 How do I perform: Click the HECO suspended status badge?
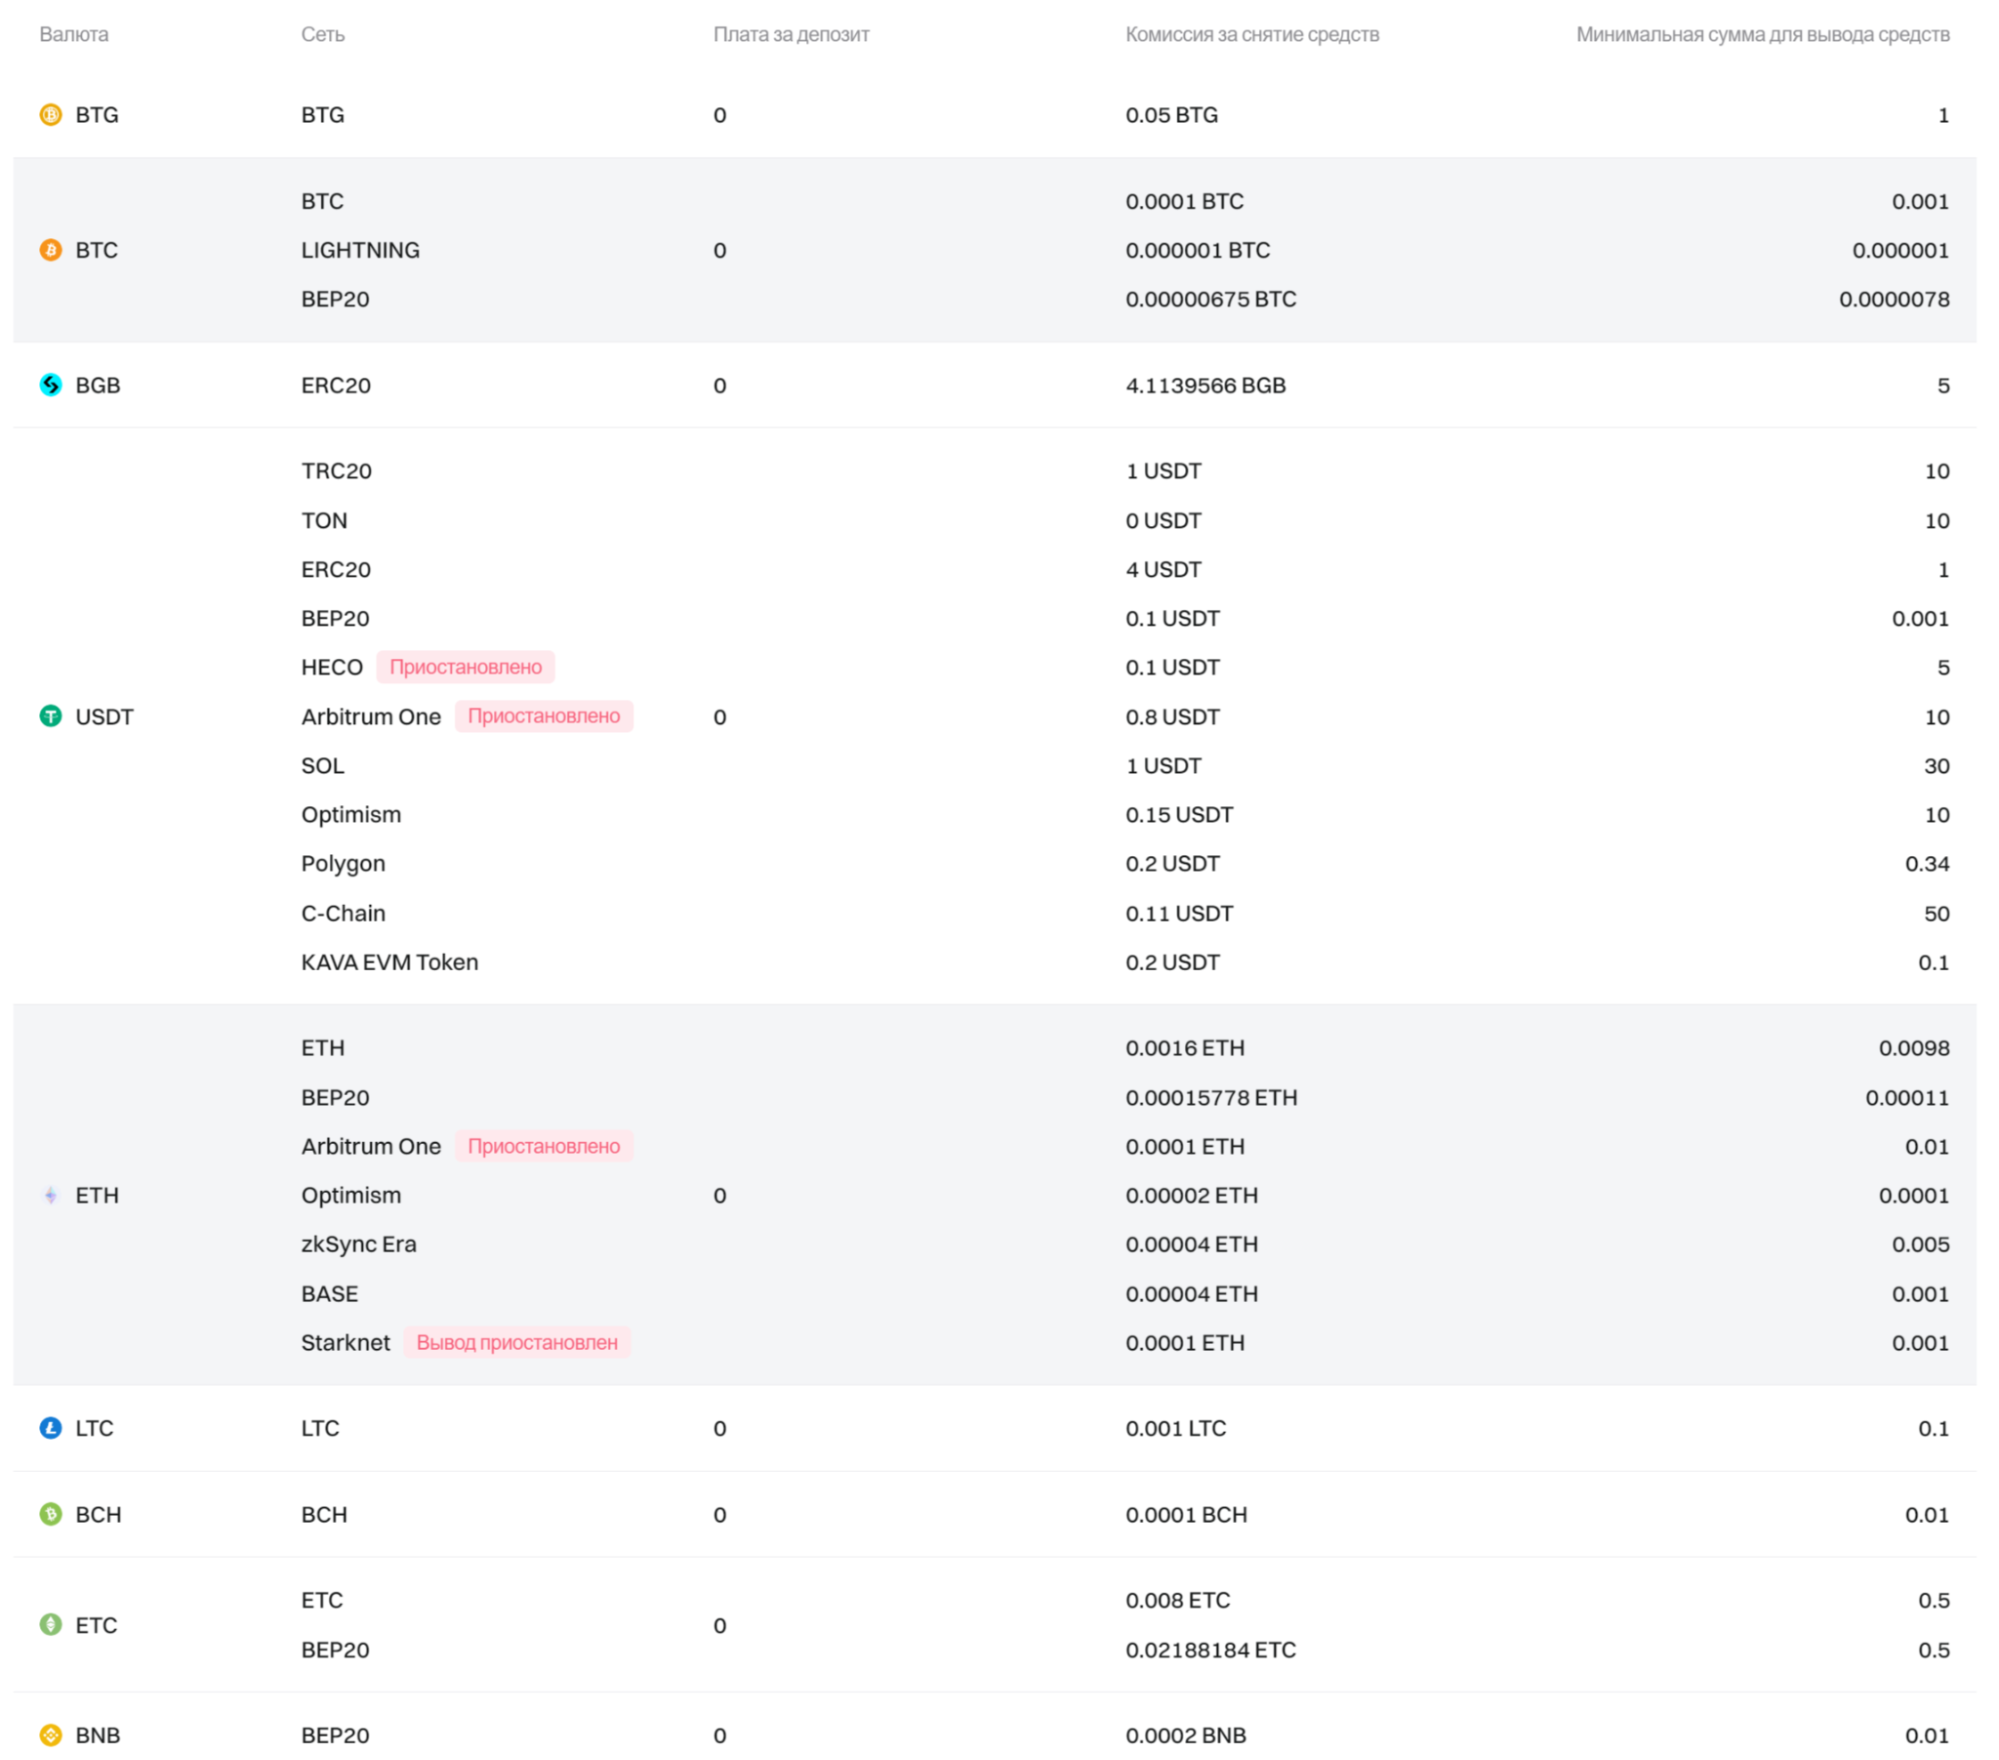465,667
